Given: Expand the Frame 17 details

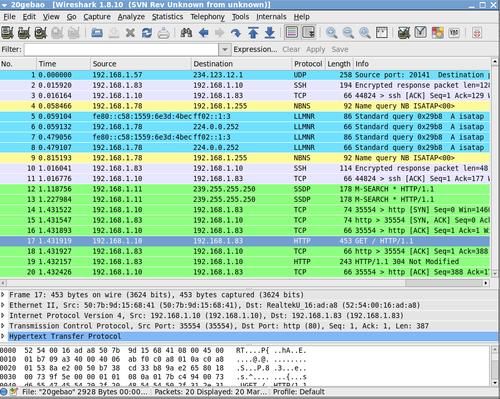Looking at the screenshot, I should tap(3, 295).
